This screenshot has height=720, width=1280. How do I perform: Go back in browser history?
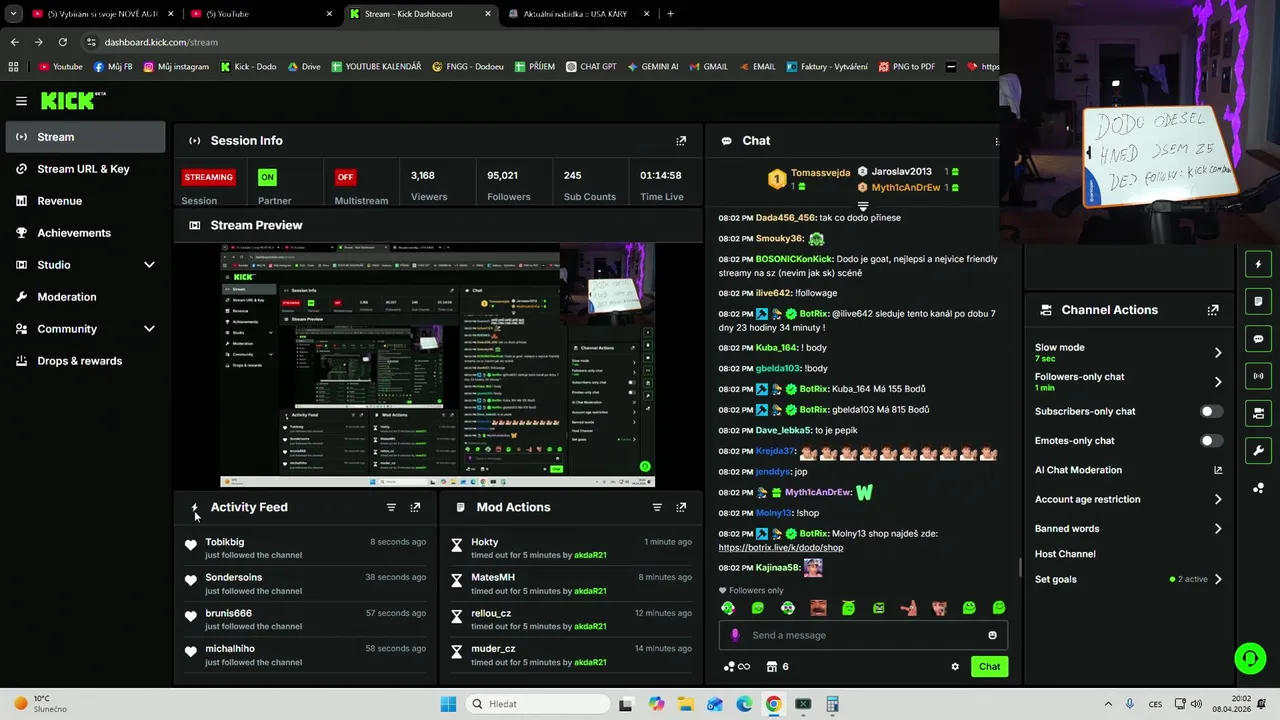pyautogui.click(x=14, y=42)
